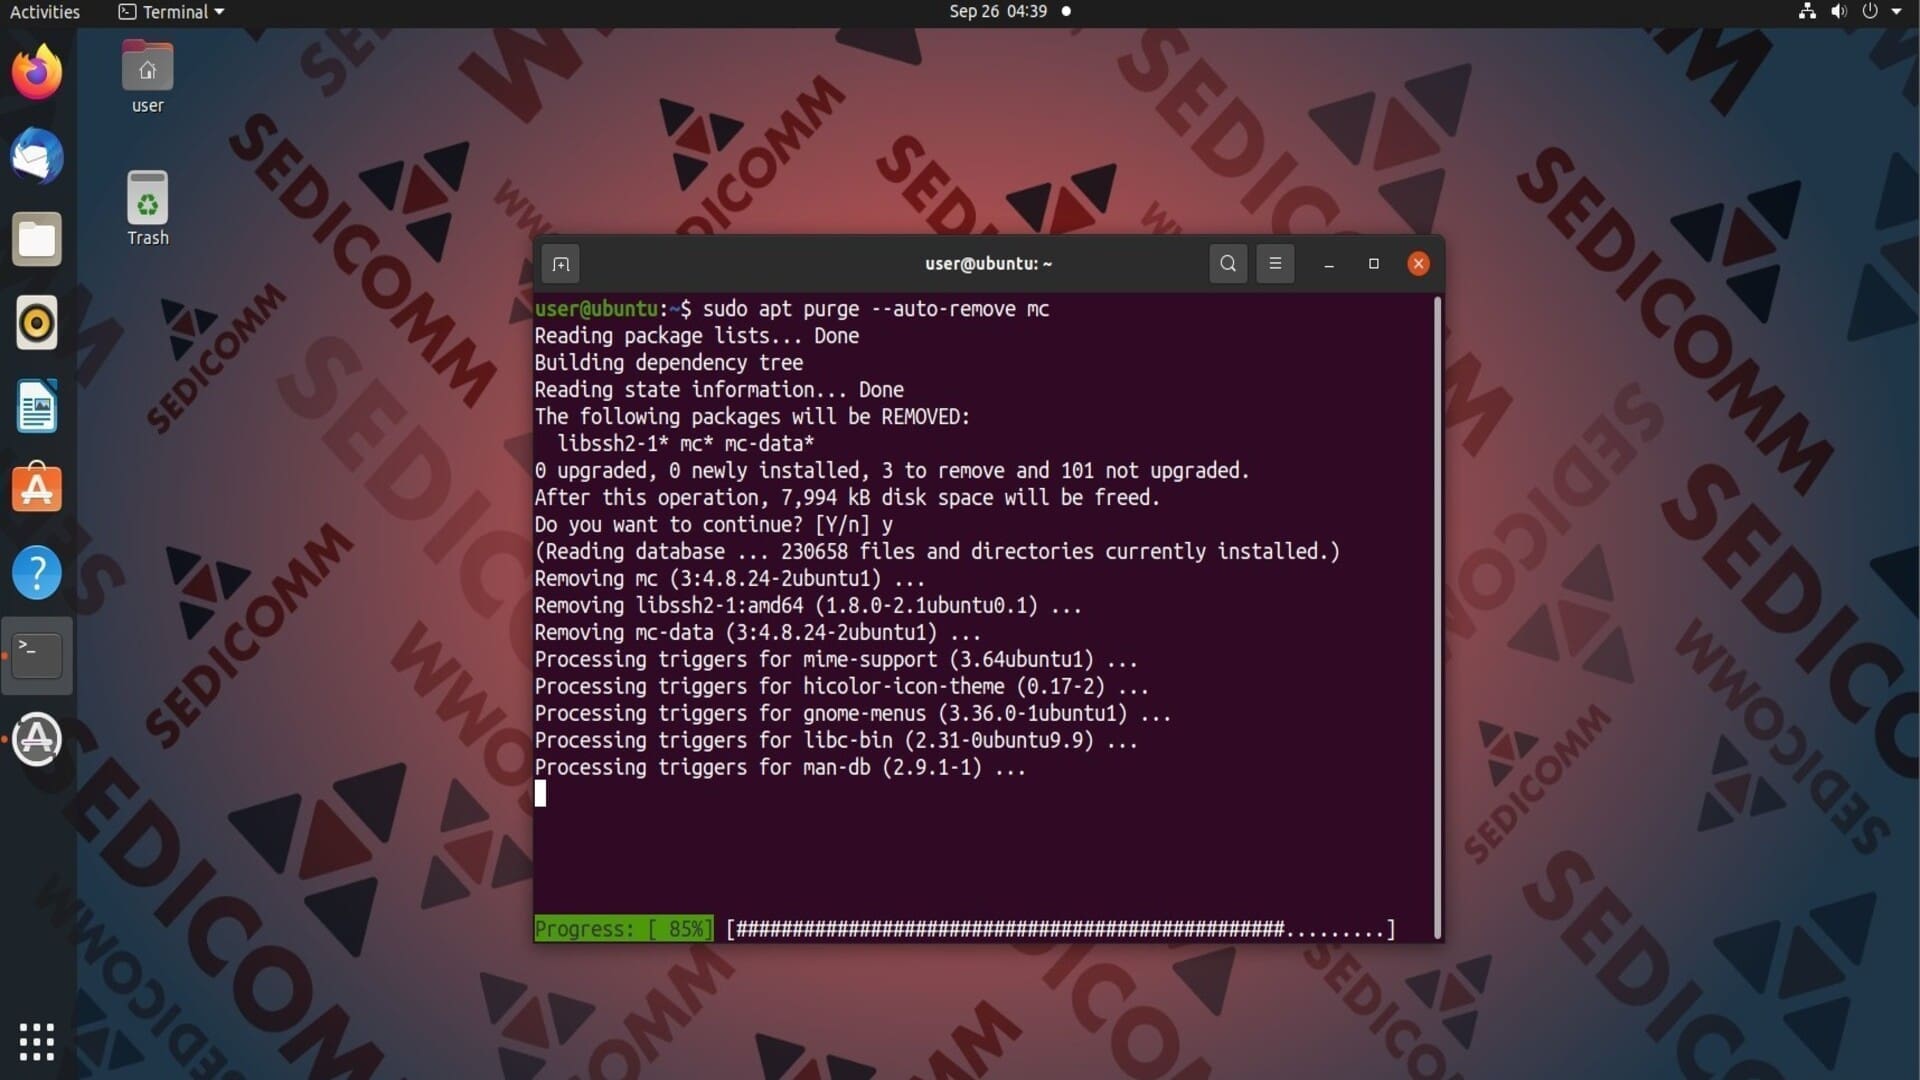This screenshot has width=1920, height=1080.
Task: Click the terminal cursor block
Action: [540, 794]
